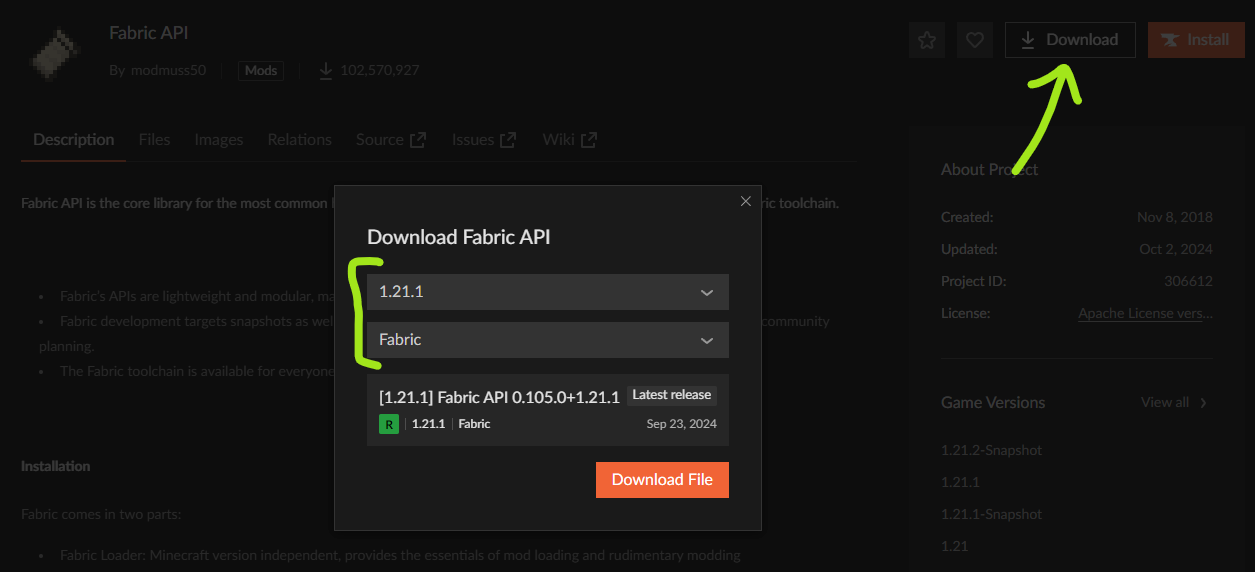
Task: Click the star favorite icon
Action: tap(927, 40)
